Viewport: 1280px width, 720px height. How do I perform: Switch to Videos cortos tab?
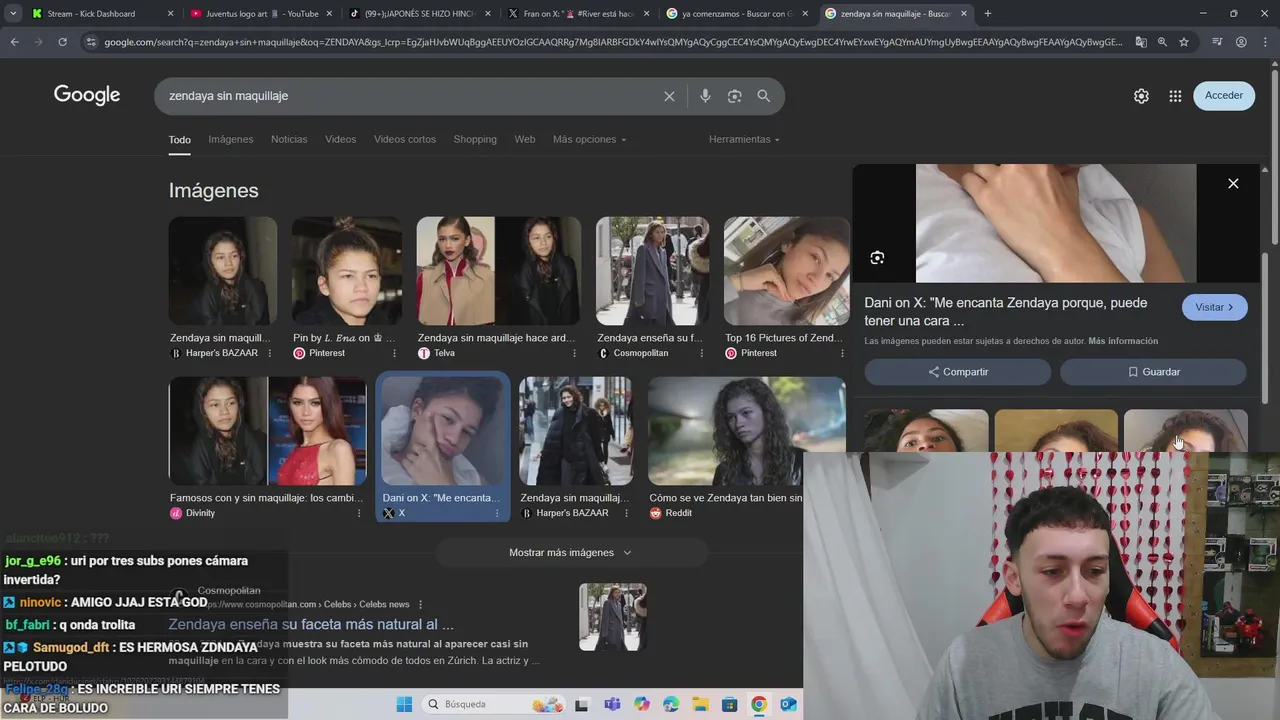pos(405,139)
